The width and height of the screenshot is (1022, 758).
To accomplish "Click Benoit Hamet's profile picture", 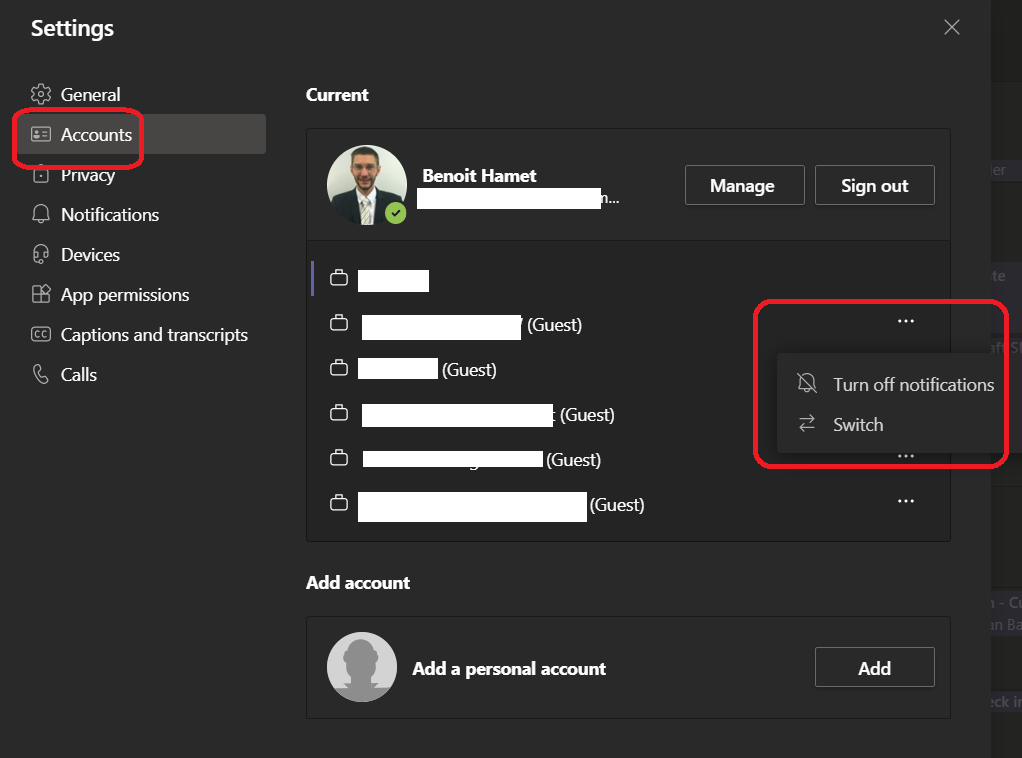I will 366,185.
